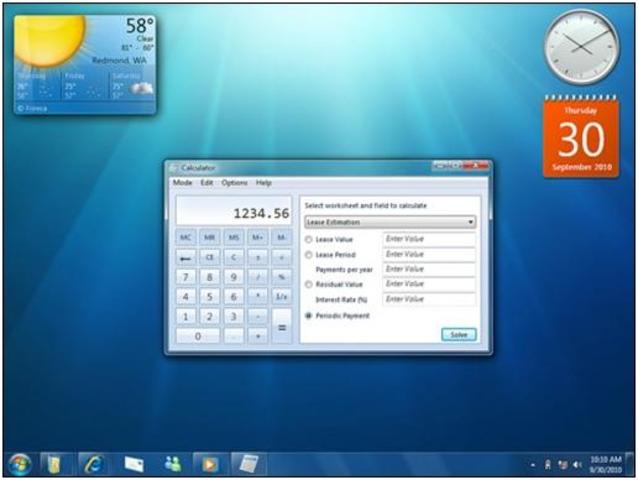Click the number 7 key

coord(186,277)
